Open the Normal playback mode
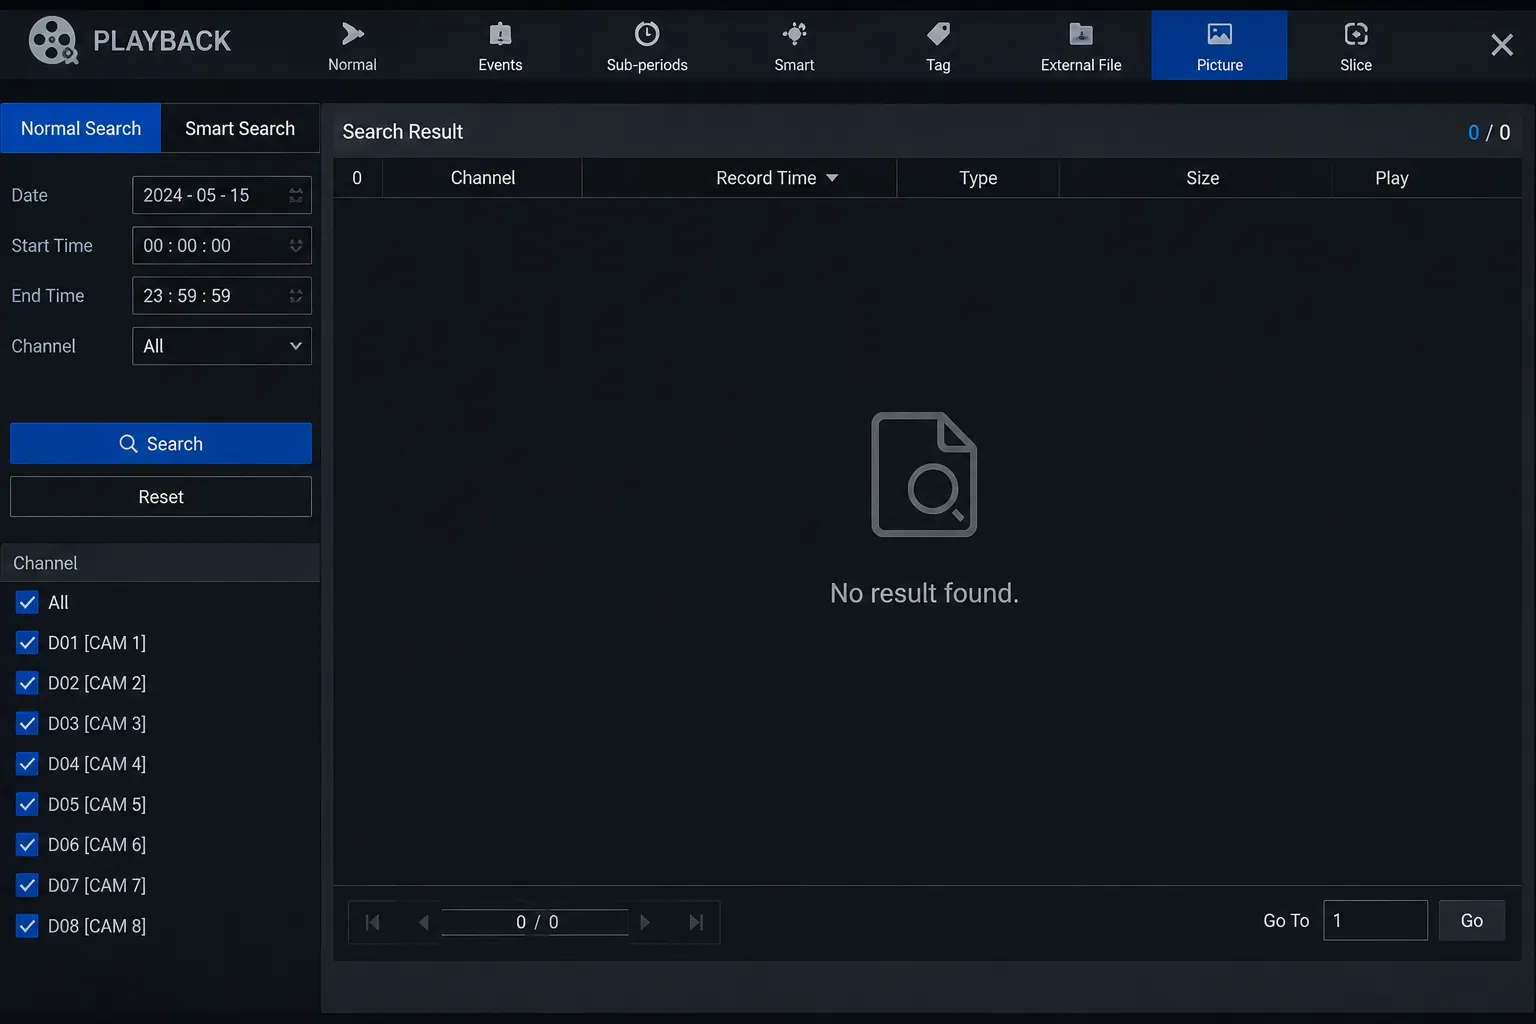 352,46
